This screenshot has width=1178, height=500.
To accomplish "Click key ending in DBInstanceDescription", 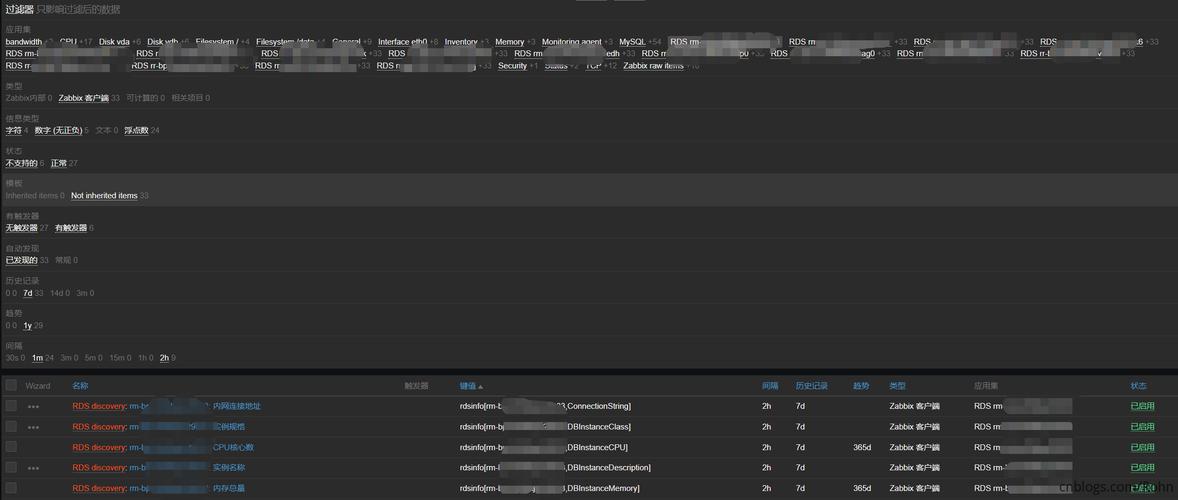I will (555, 468).
